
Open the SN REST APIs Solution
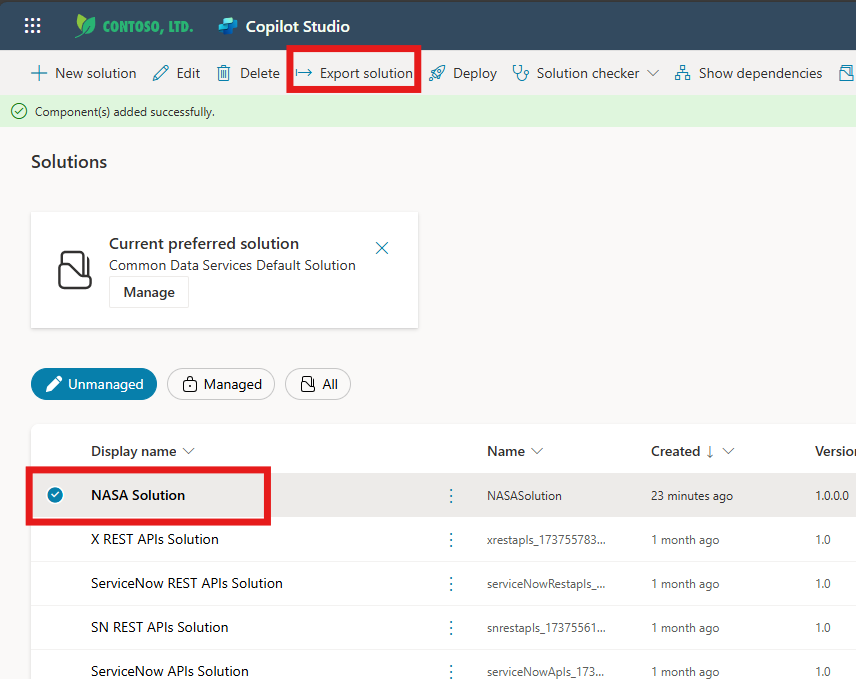pyautogui.click(x=159, y=628)
